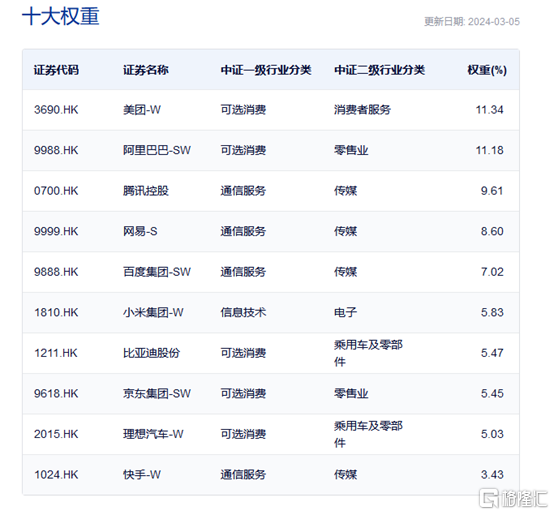
Task: Click 可选消费 cell in 理想汽车-W row
Action: [243, 434]
